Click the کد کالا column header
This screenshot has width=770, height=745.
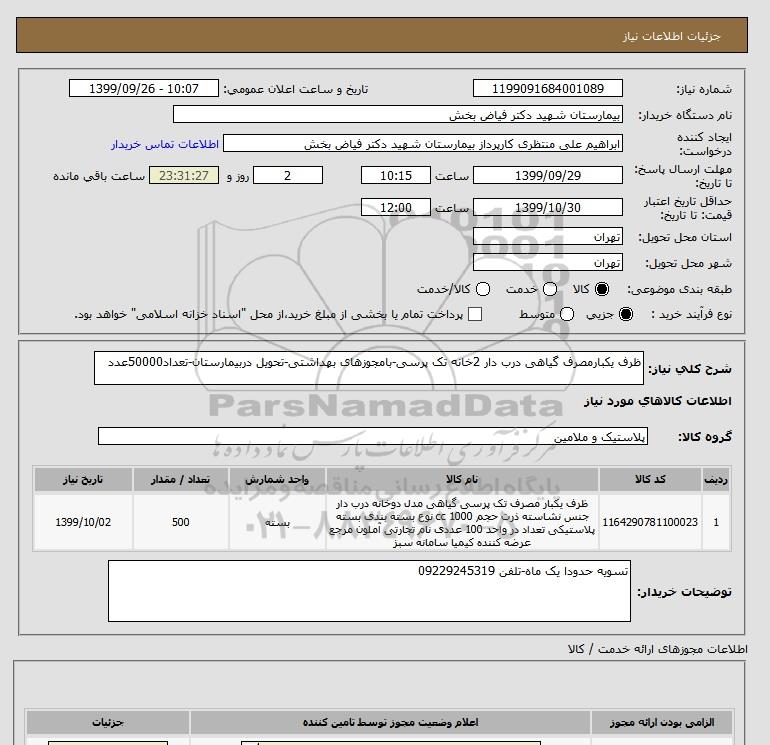coord(650,479)
